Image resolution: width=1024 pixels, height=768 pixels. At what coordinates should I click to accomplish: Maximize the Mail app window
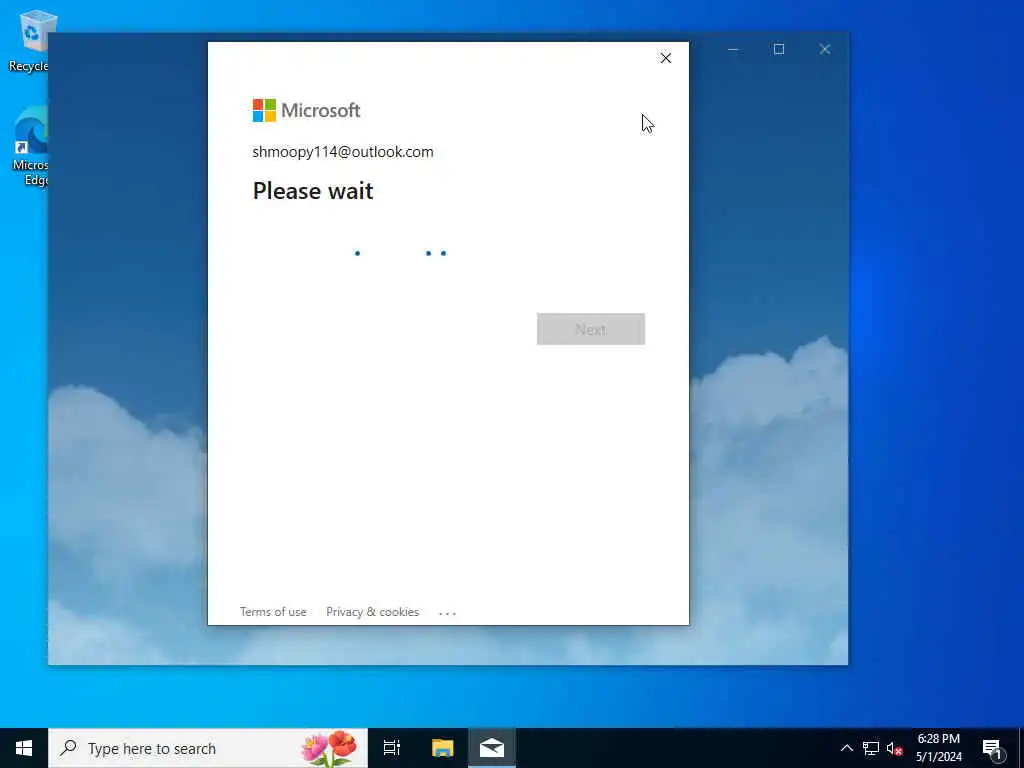click(778, 50)
